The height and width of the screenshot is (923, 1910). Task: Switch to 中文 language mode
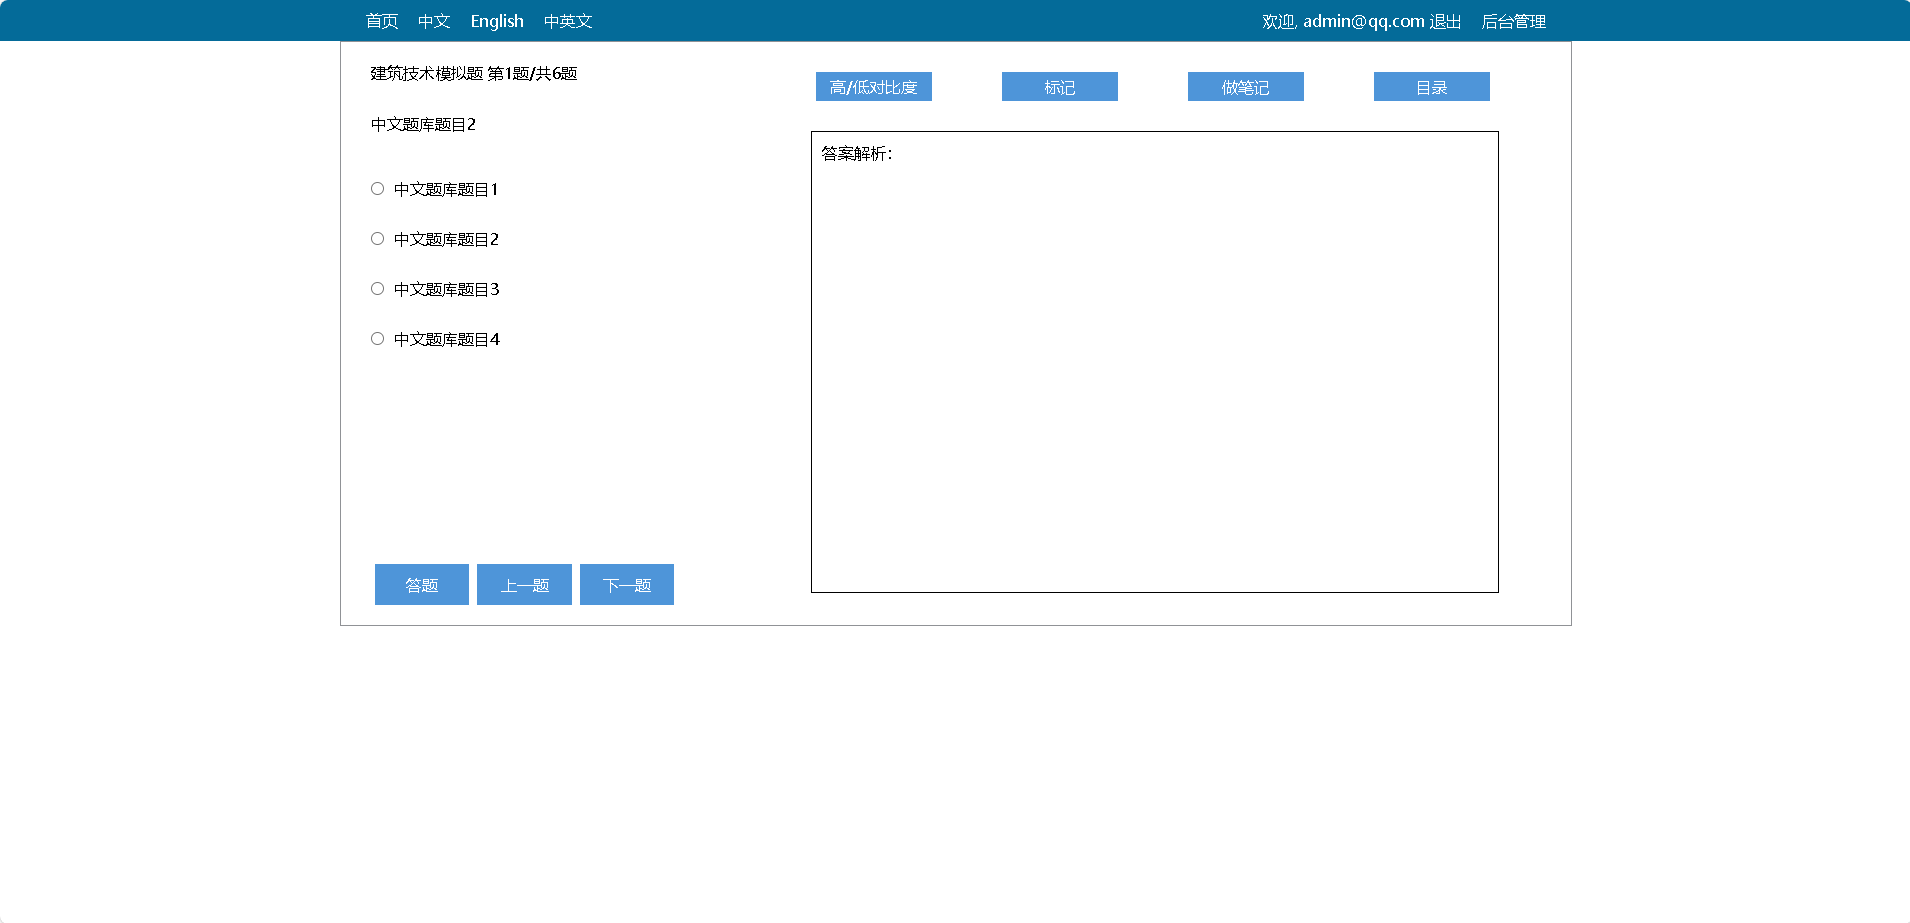point(434,21)
